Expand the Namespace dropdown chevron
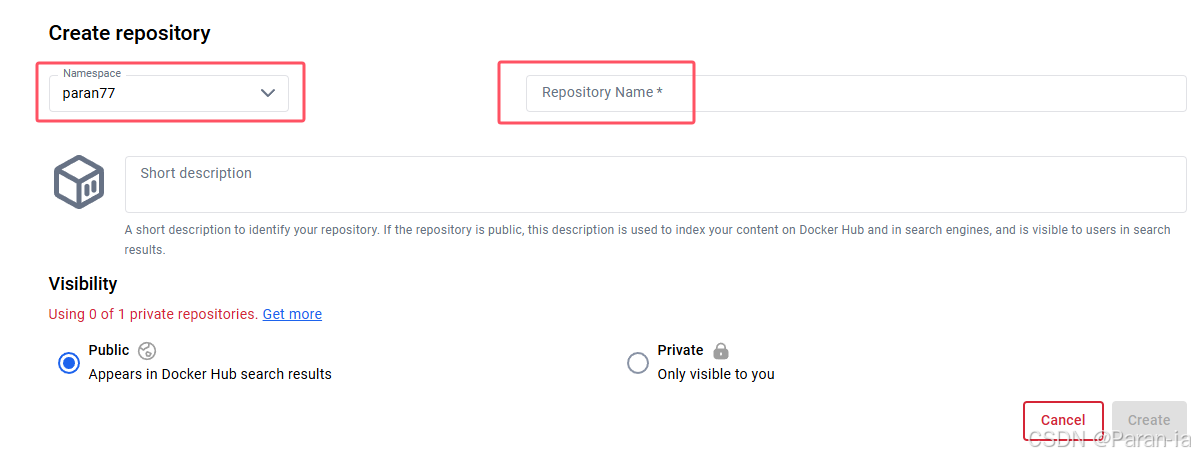 point(268,93)
